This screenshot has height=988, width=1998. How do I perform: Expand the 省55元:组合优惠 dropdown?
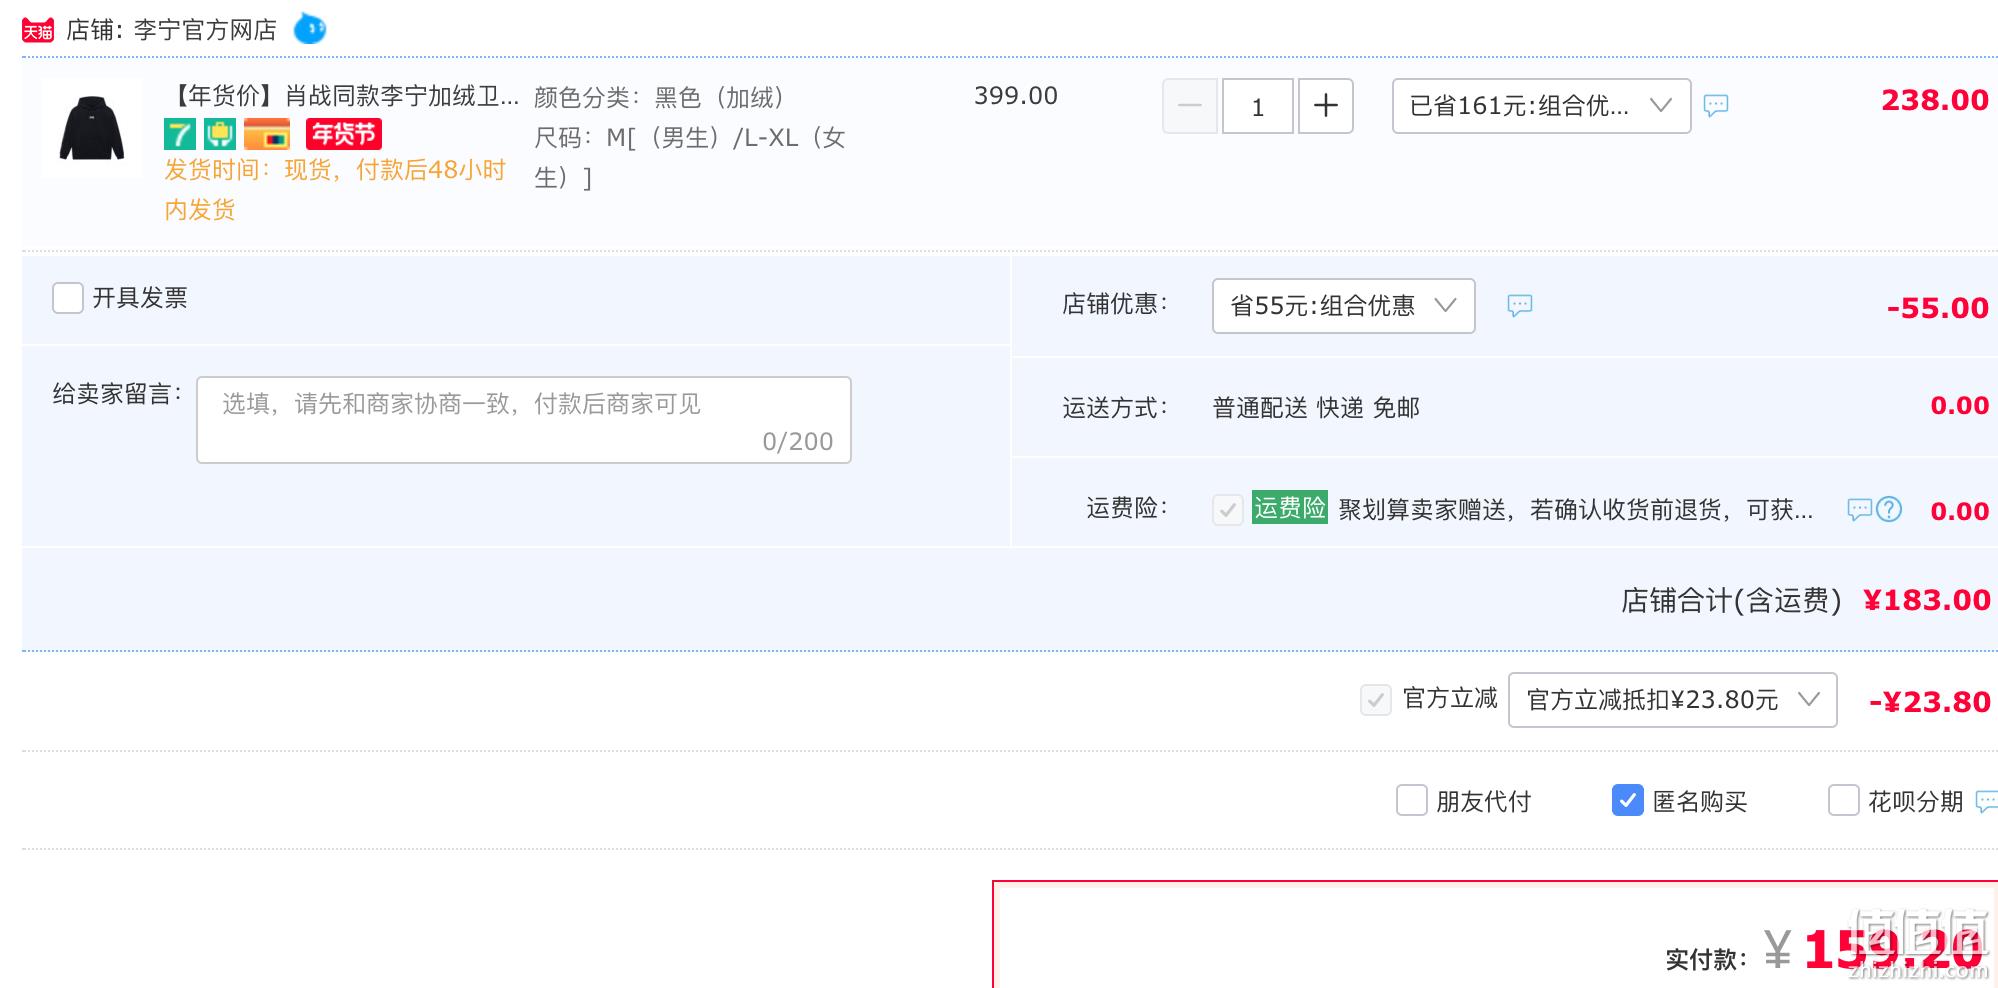[1343, 306]
